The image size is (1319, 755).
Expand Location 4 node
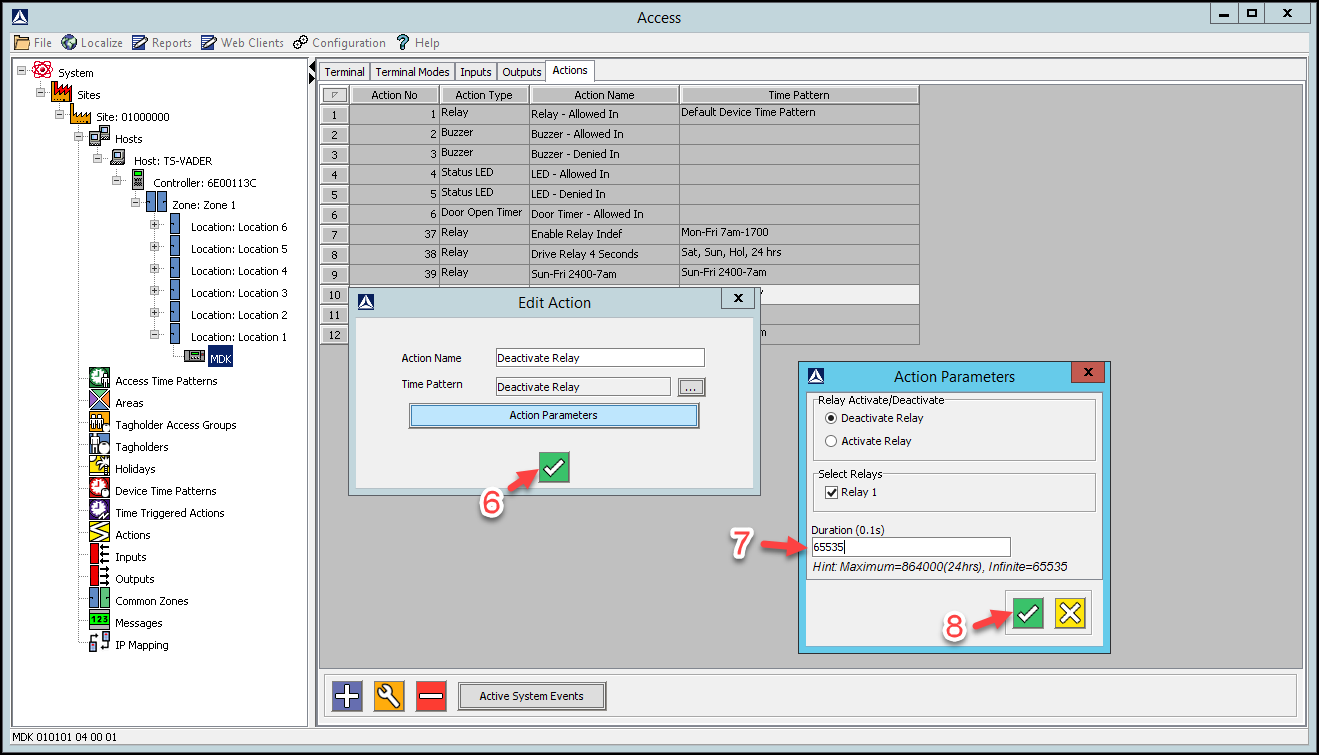point(155,269)
